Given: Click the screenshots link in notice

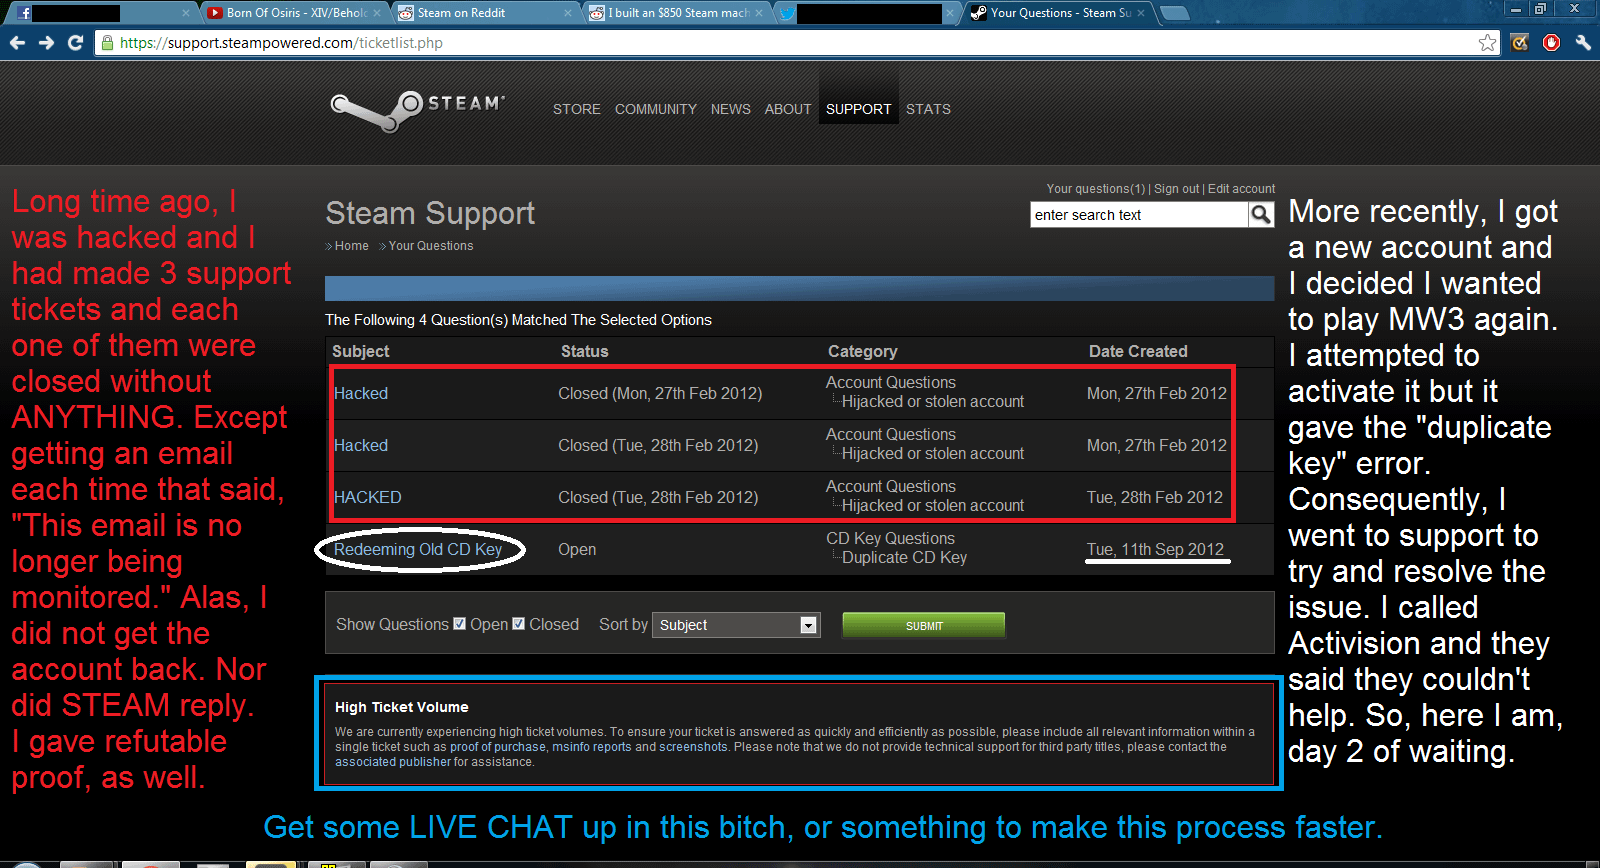Looking at the screenshot, I should point(693,747).
